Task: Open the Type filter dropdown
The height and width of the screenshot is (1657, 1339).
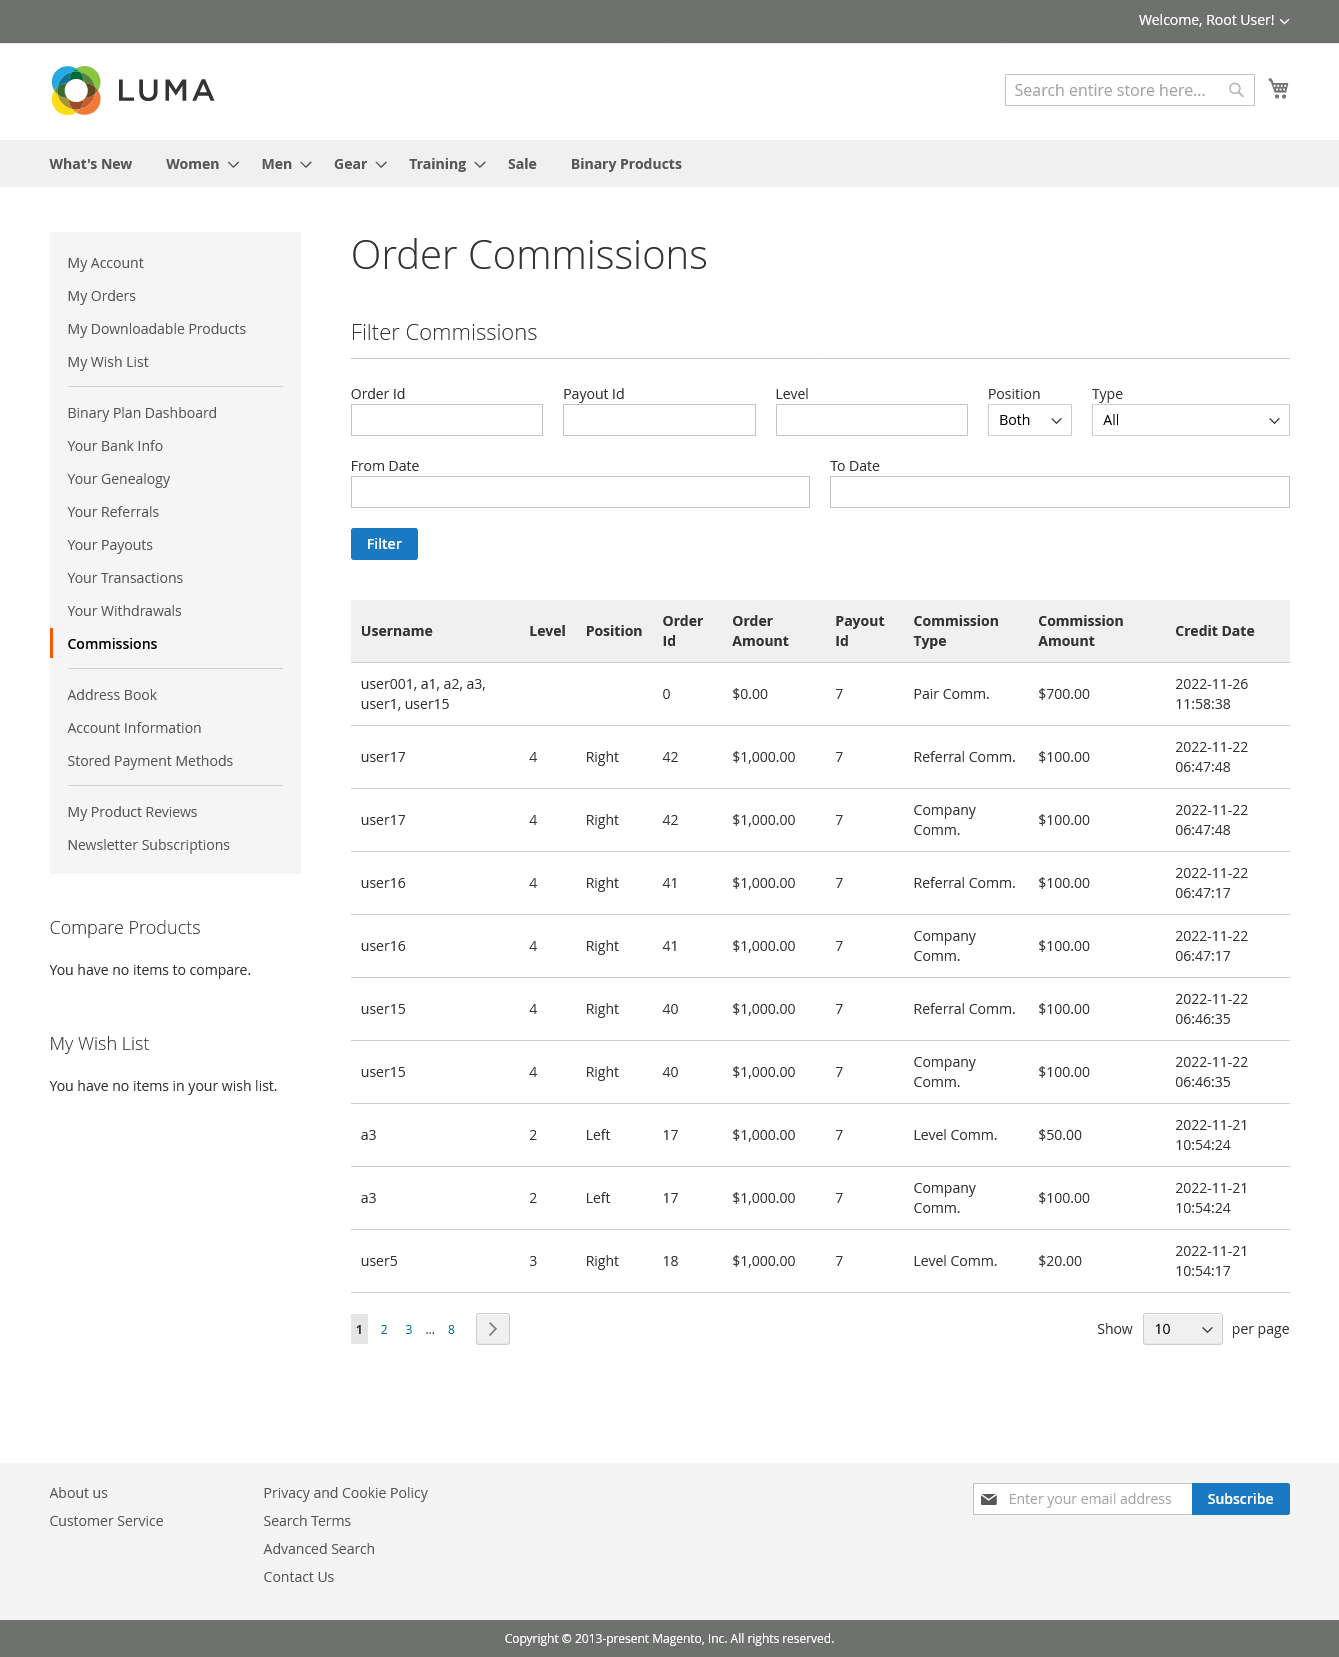Action: (x=1189, y=420)
